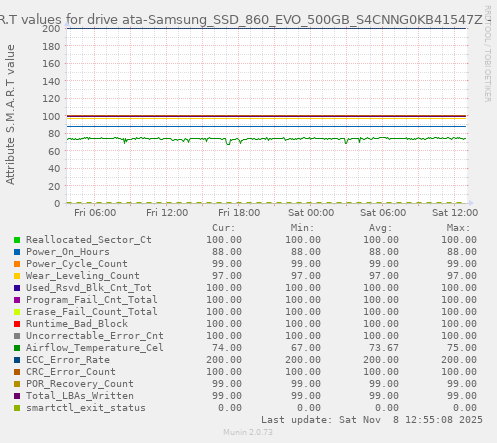This screenshot has width=497, height=443.
Task: Click the ECC_Error_Rate current value 200.00
Action: (x=224, y=360)
